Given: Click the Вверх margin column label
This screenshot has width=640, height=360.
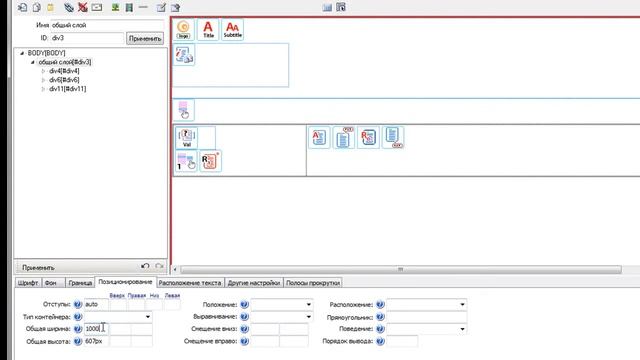Looking at the screenshot, I should 117,296.
